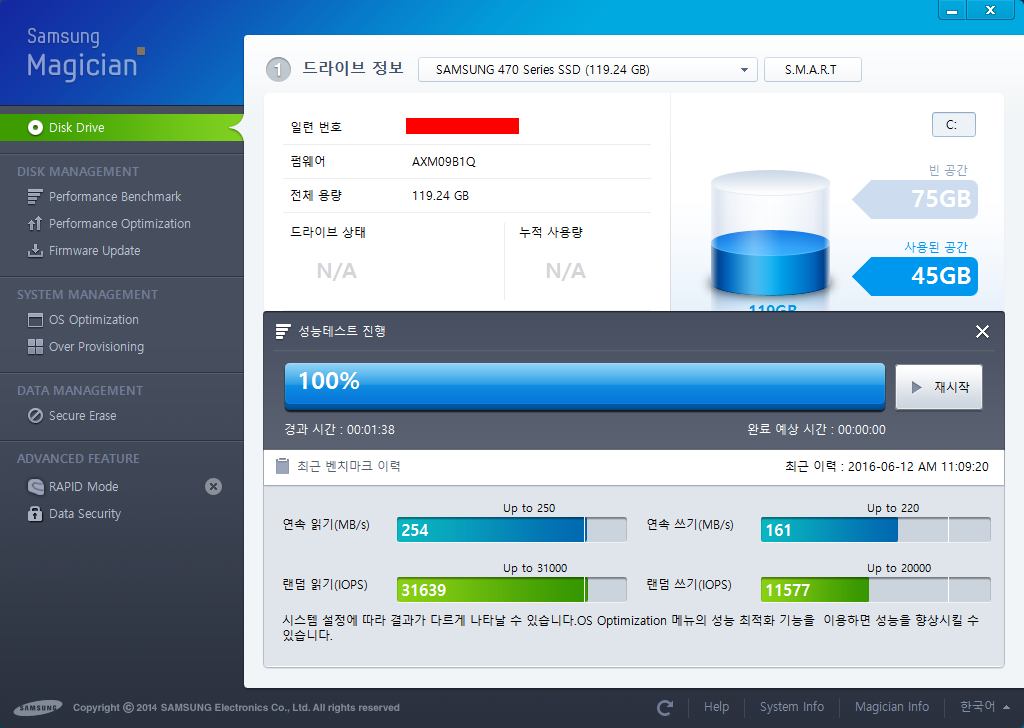Image resolution: width=1024 pixels, height=728 pixels.
Task: Click the Samsung Magician logo
Action: point(85,55)
